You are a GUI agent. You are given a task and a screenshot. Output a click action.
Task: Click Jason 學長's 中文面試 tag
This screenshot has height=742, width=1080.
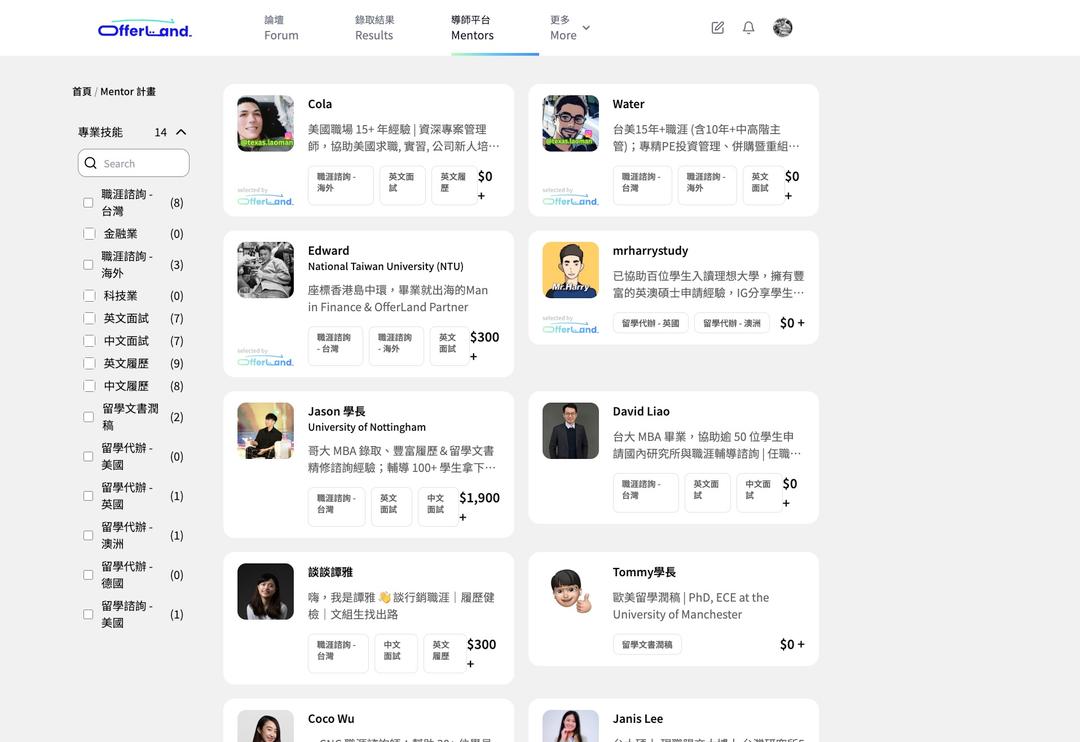point(438,506)
